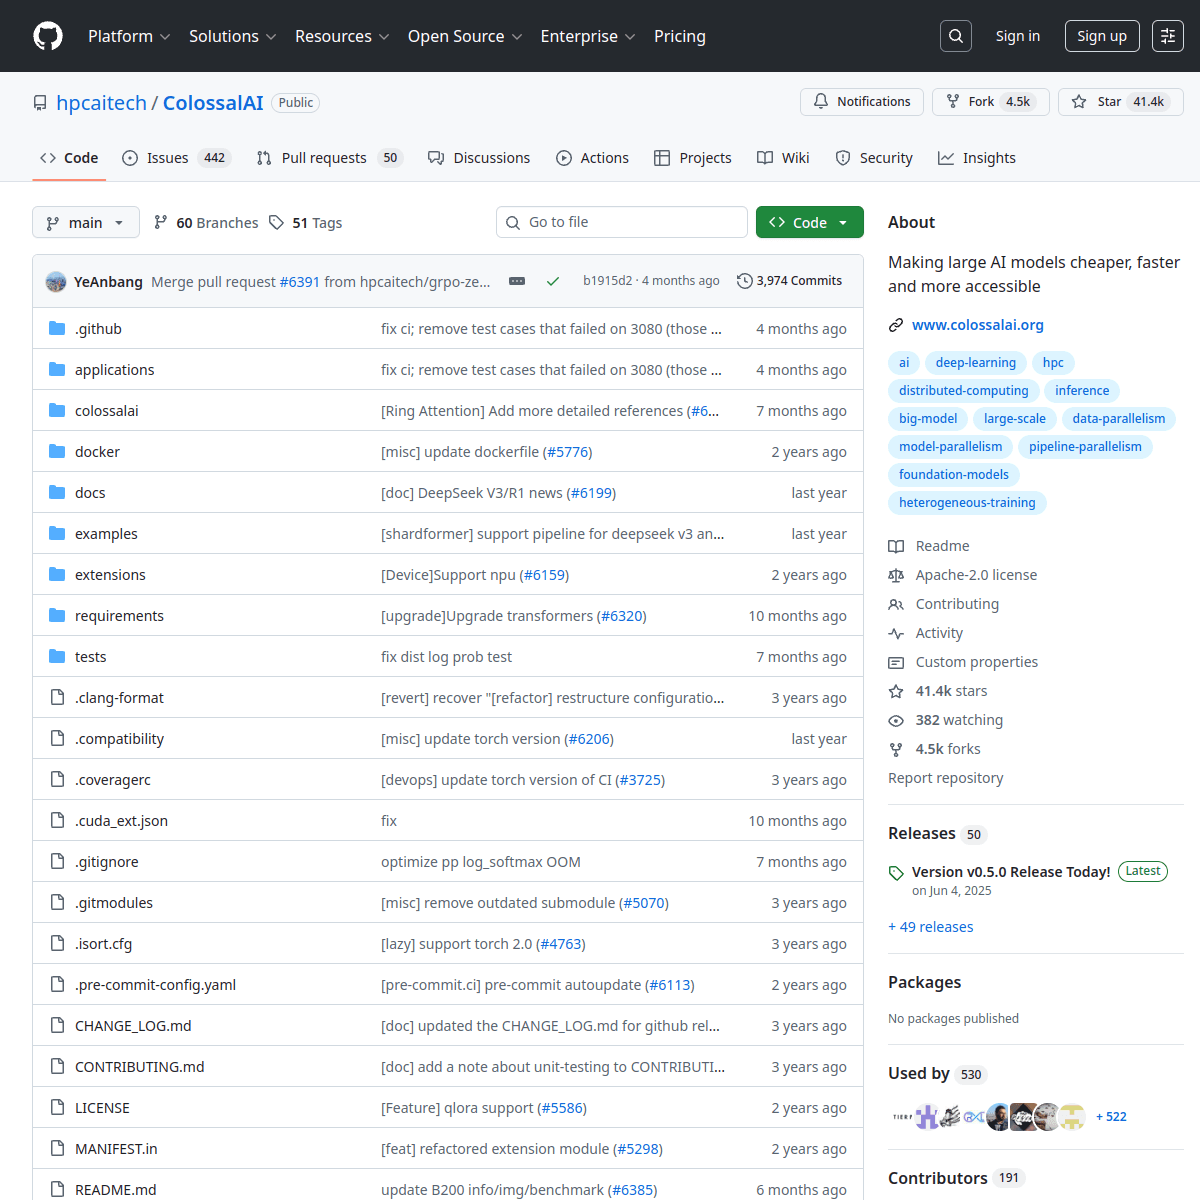Click the Go to file search field
The height and width of the screenshot is (1200, 1200).
pos(622,222)
